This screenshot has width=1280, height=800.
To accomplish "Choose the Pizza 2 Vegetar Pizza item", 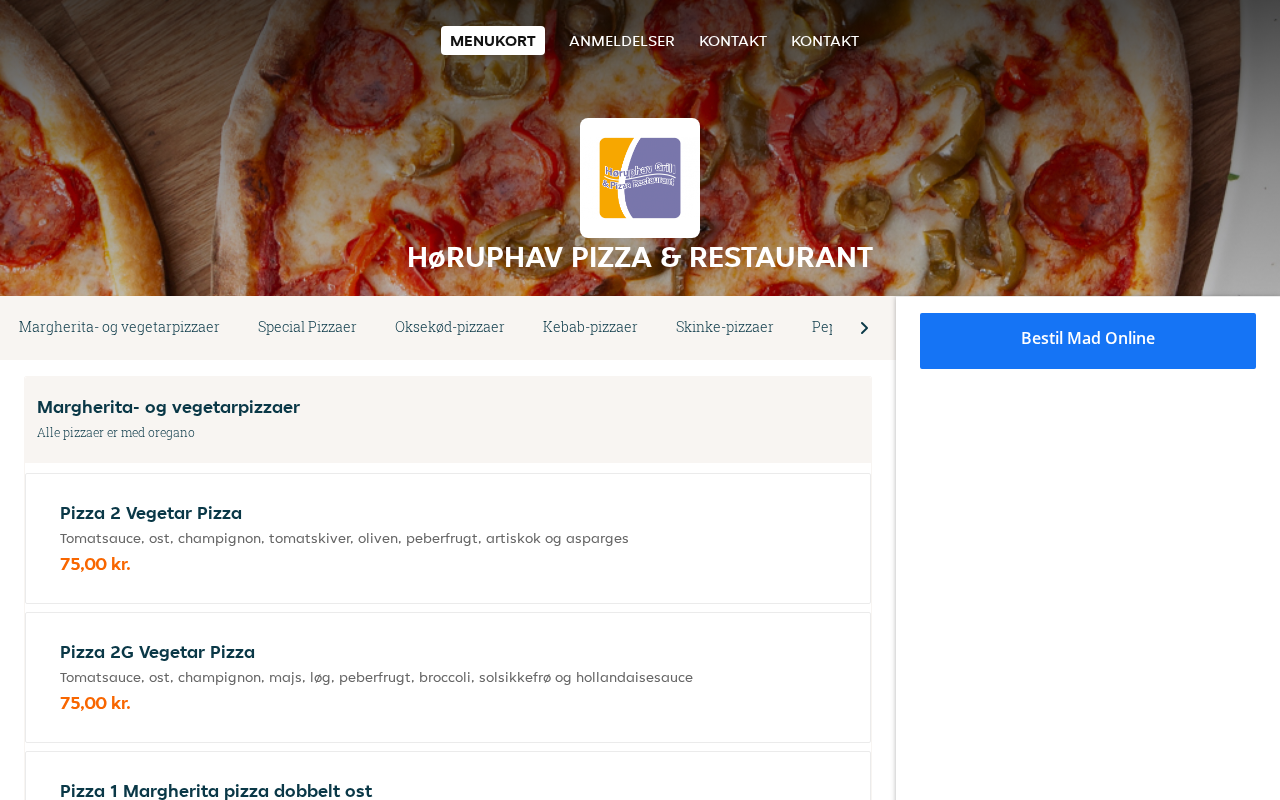I will [x=448, y=539].
